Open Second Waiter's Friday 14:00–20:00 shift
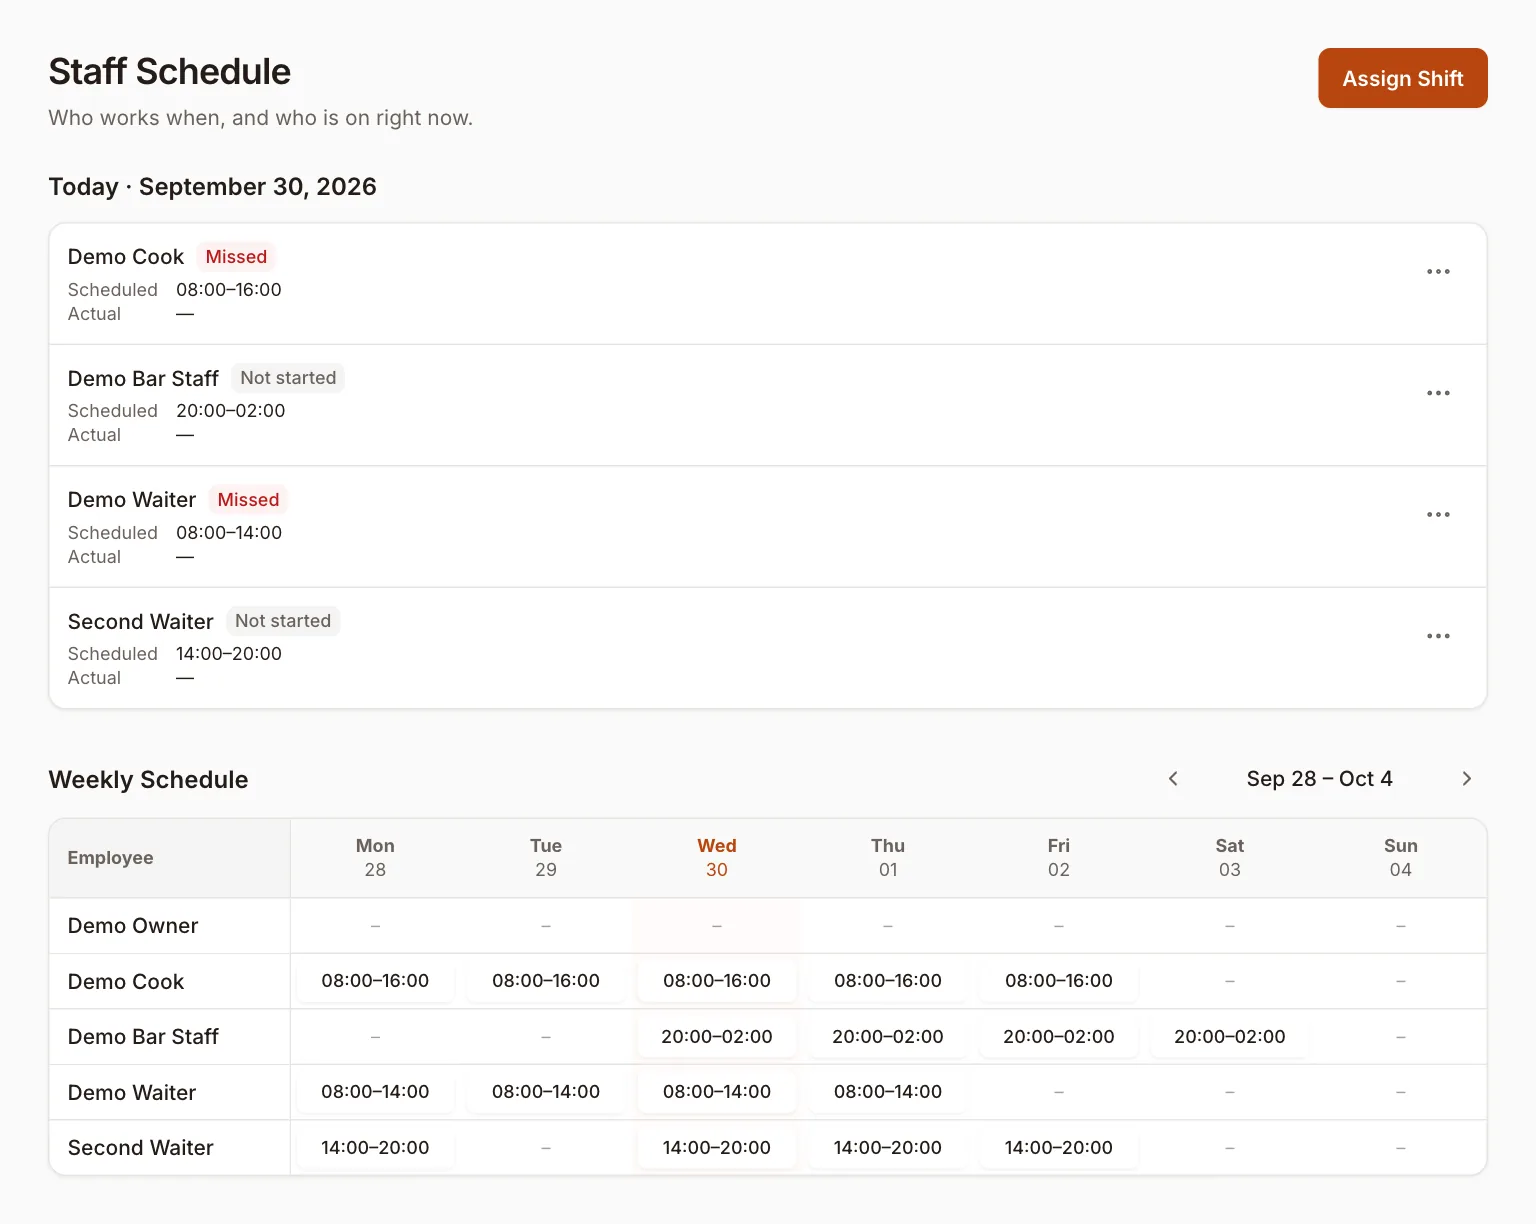The width and height of the screenshot is (1536, 1224). (x=1059, y=1148)
